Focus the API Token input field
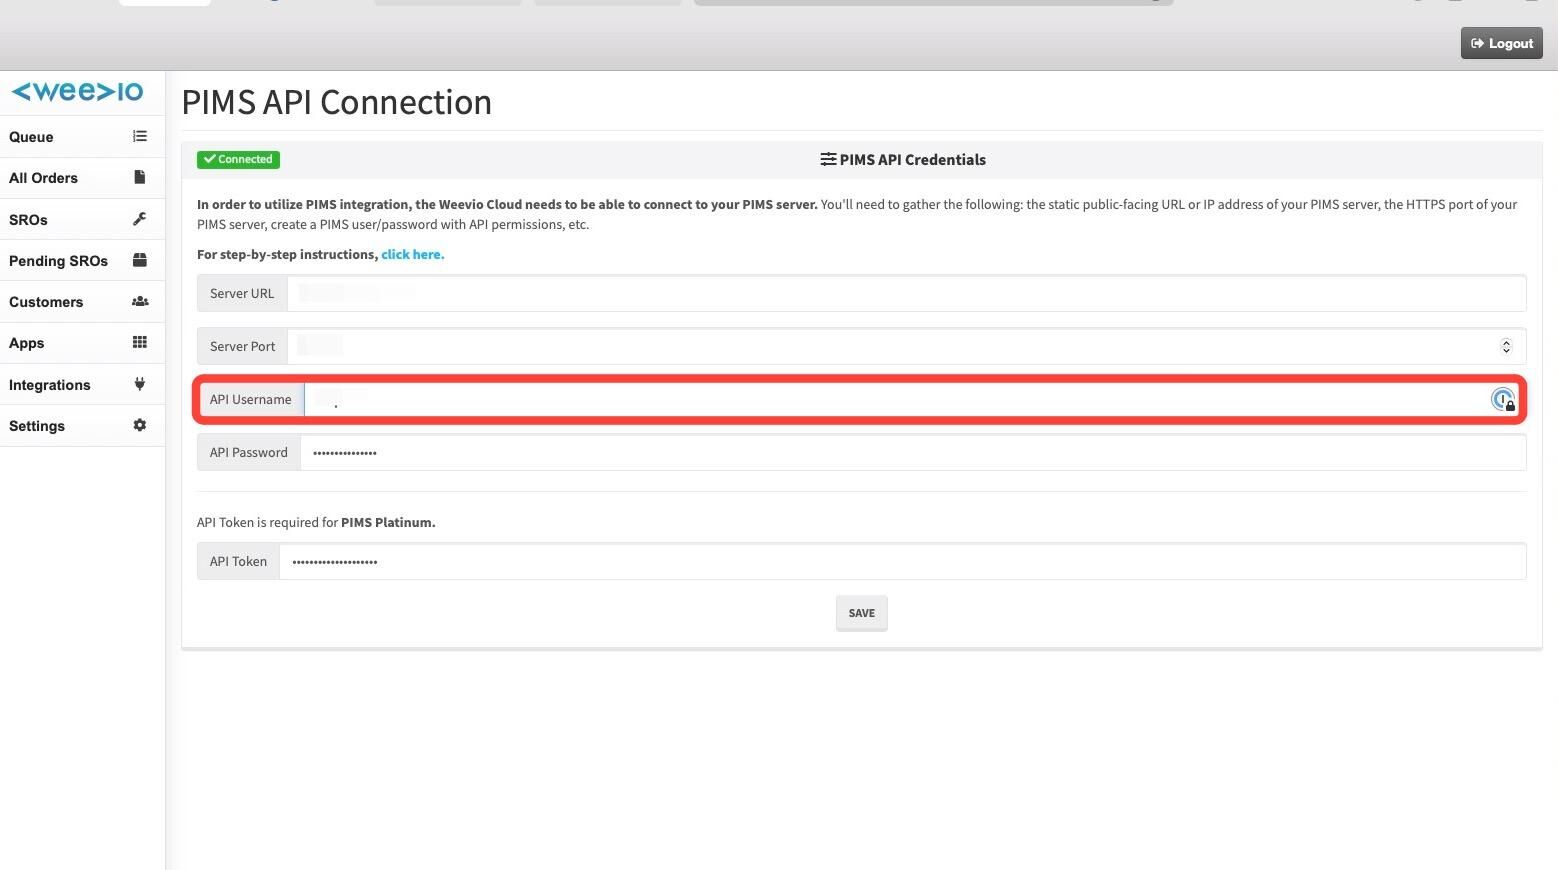The width and height of the screenshot is (1558, 870). 902,561
